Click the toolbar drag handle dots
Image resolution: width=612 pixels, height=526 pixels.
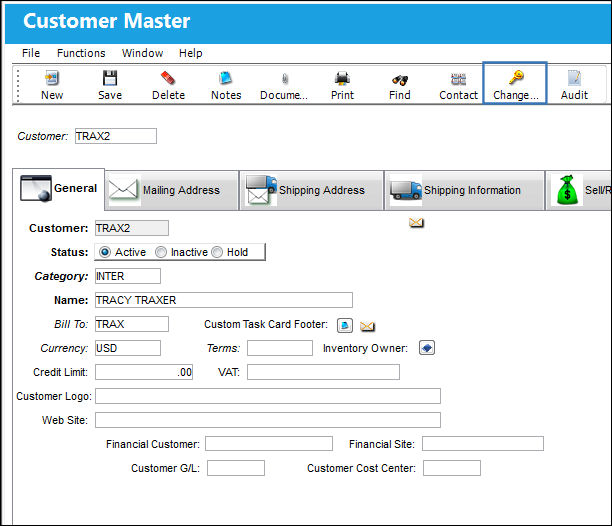tap(18, 85)
